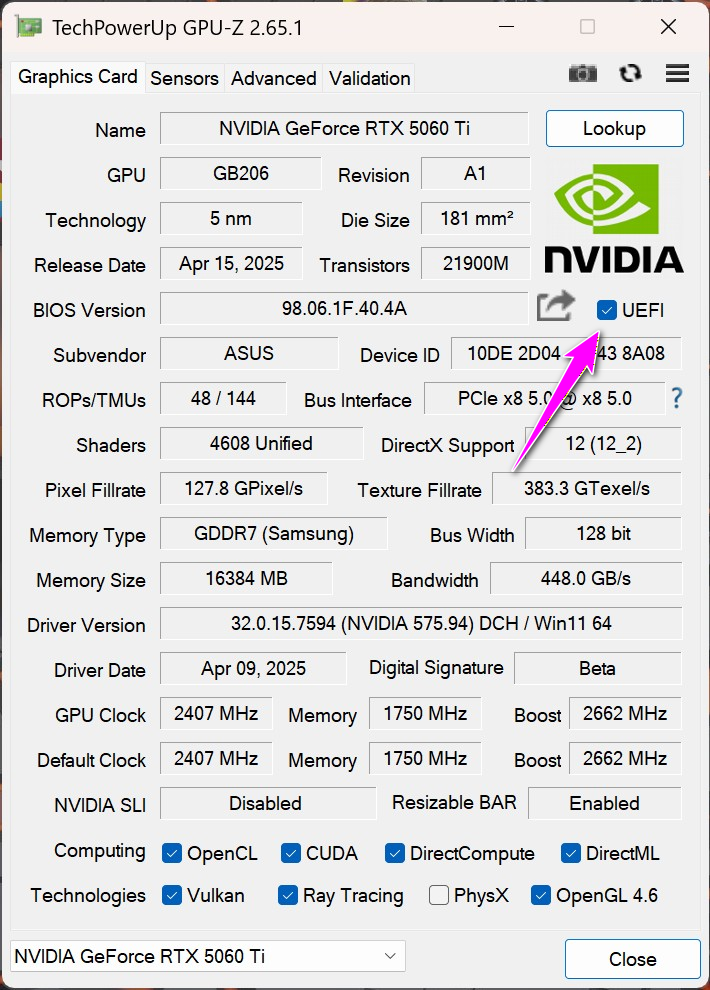The image size is (710, 990).
Task: Take a screenshot with the camera icon
Action: click(583, 73)
